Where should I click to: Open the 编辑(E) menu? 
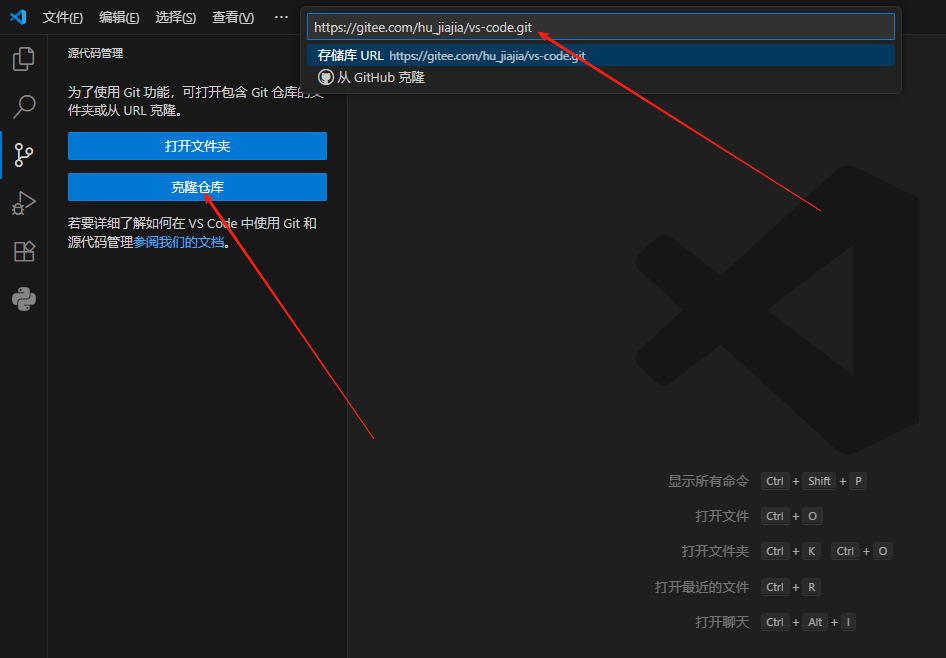coord(119,17)
